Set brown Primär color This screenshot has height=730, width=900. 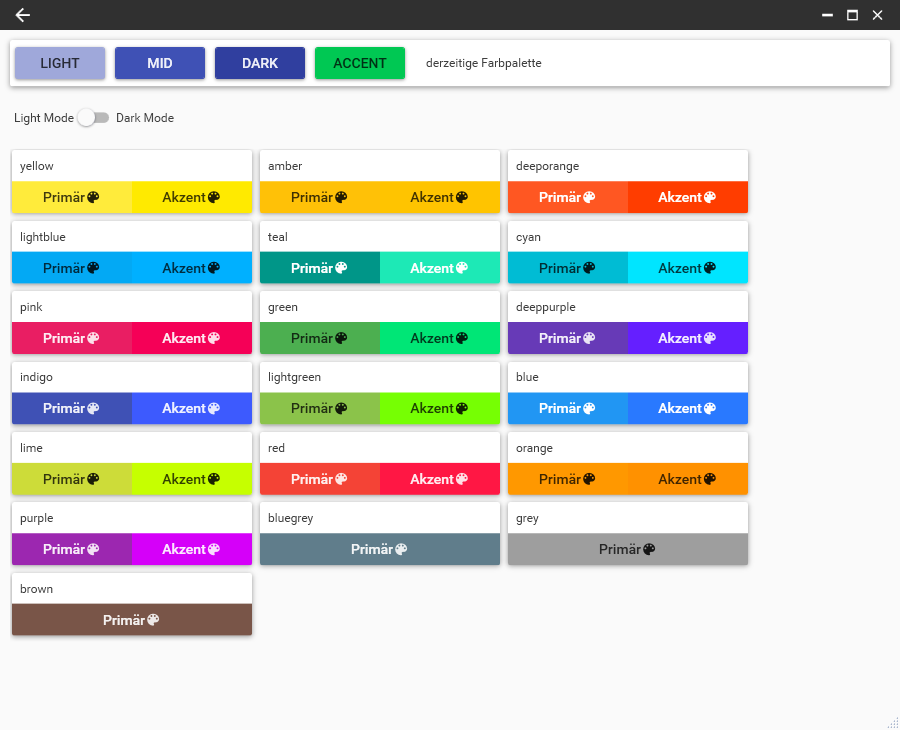point(132,620)
